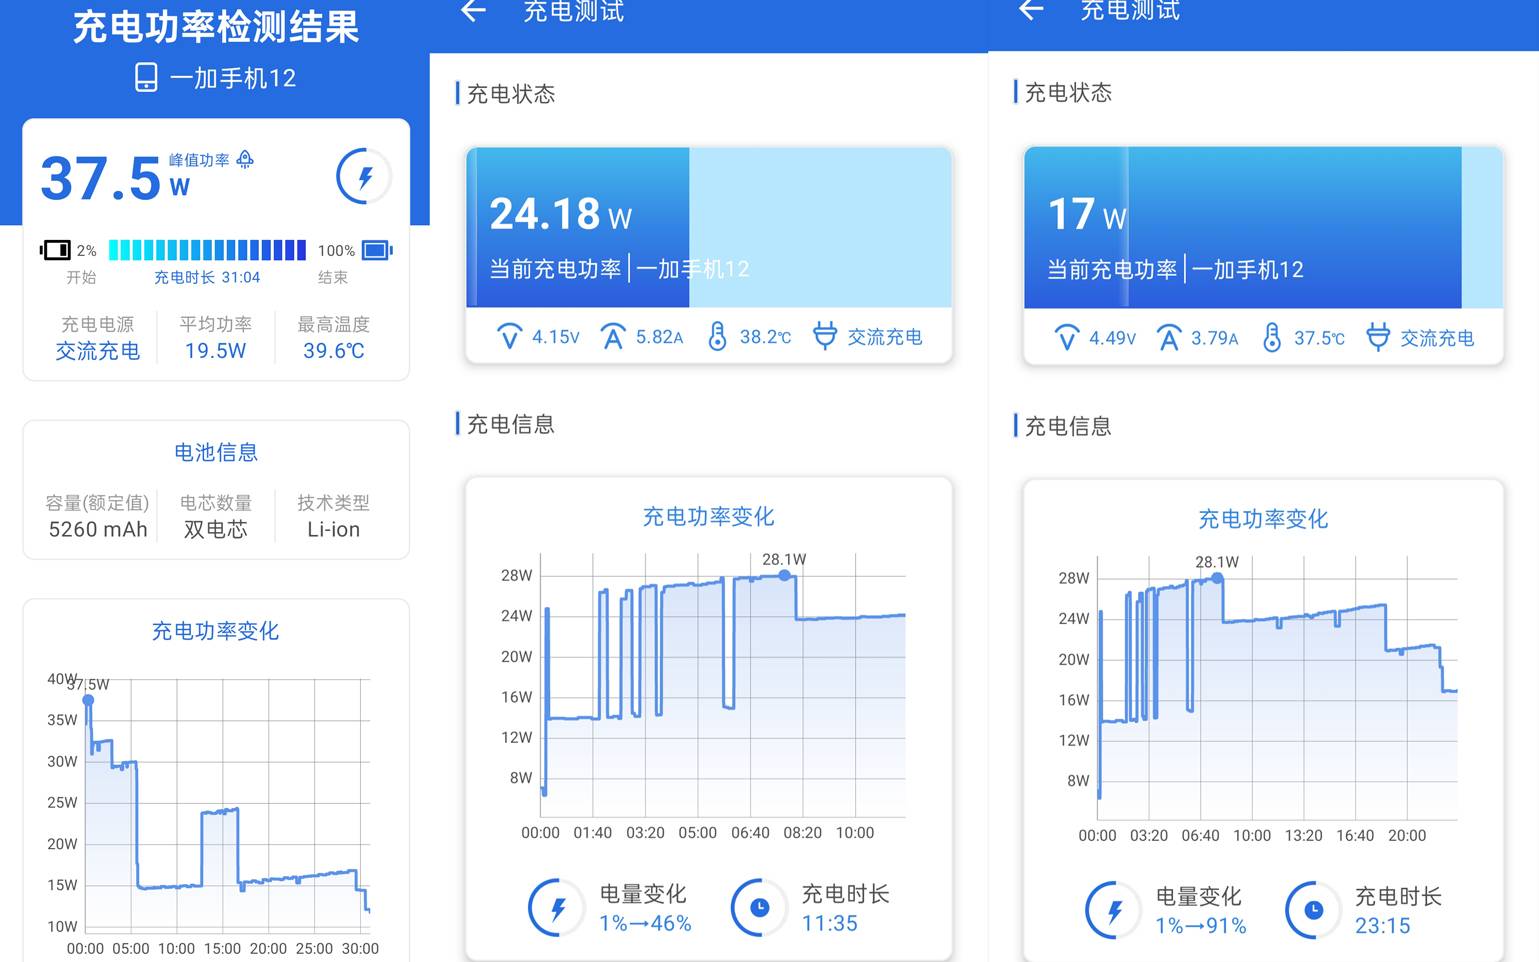1539x962 pixels.
Task: Click 充电功率变化 title in right chart
Action: 1263,519
